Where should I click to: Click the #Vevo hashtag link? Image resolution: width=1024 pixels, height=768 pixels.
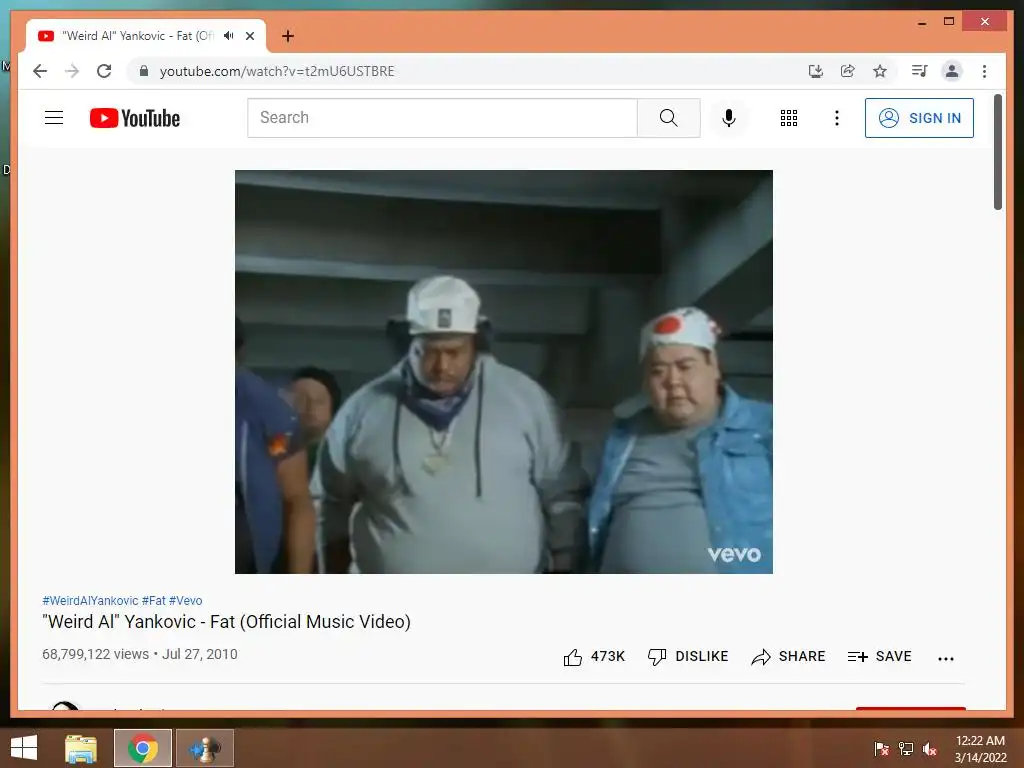(x=185, y=600)
